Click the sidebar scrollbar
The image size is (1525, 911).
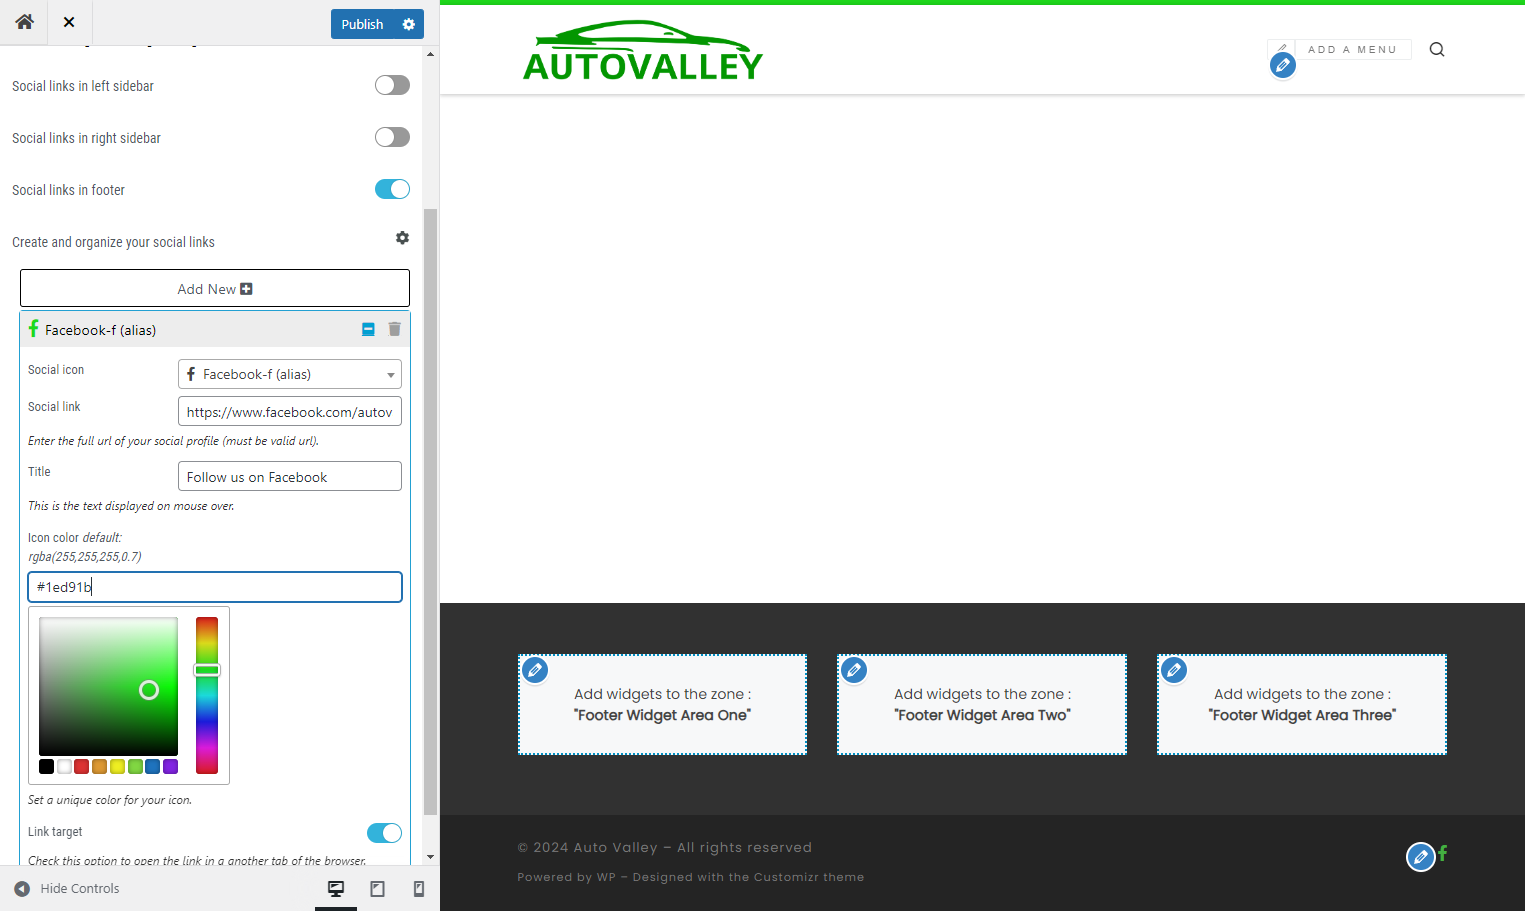pos(430,512)
